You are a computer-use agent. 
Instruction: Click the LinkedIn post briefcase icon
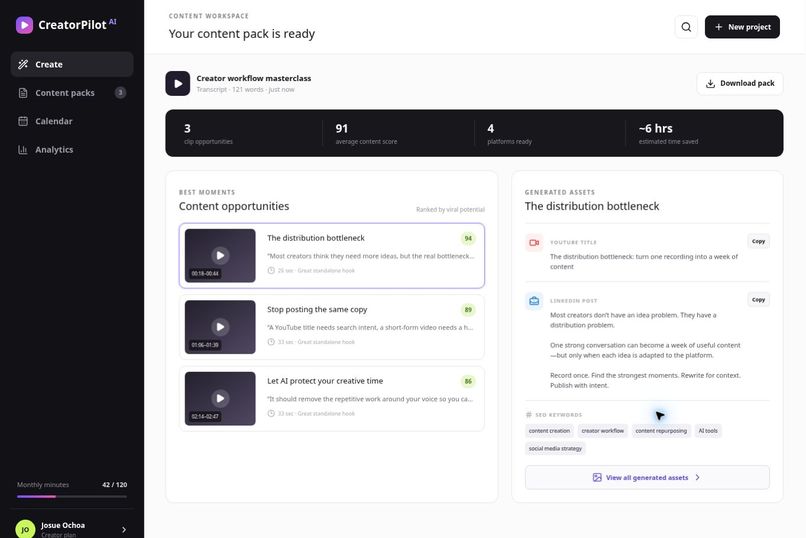[534, 301]
